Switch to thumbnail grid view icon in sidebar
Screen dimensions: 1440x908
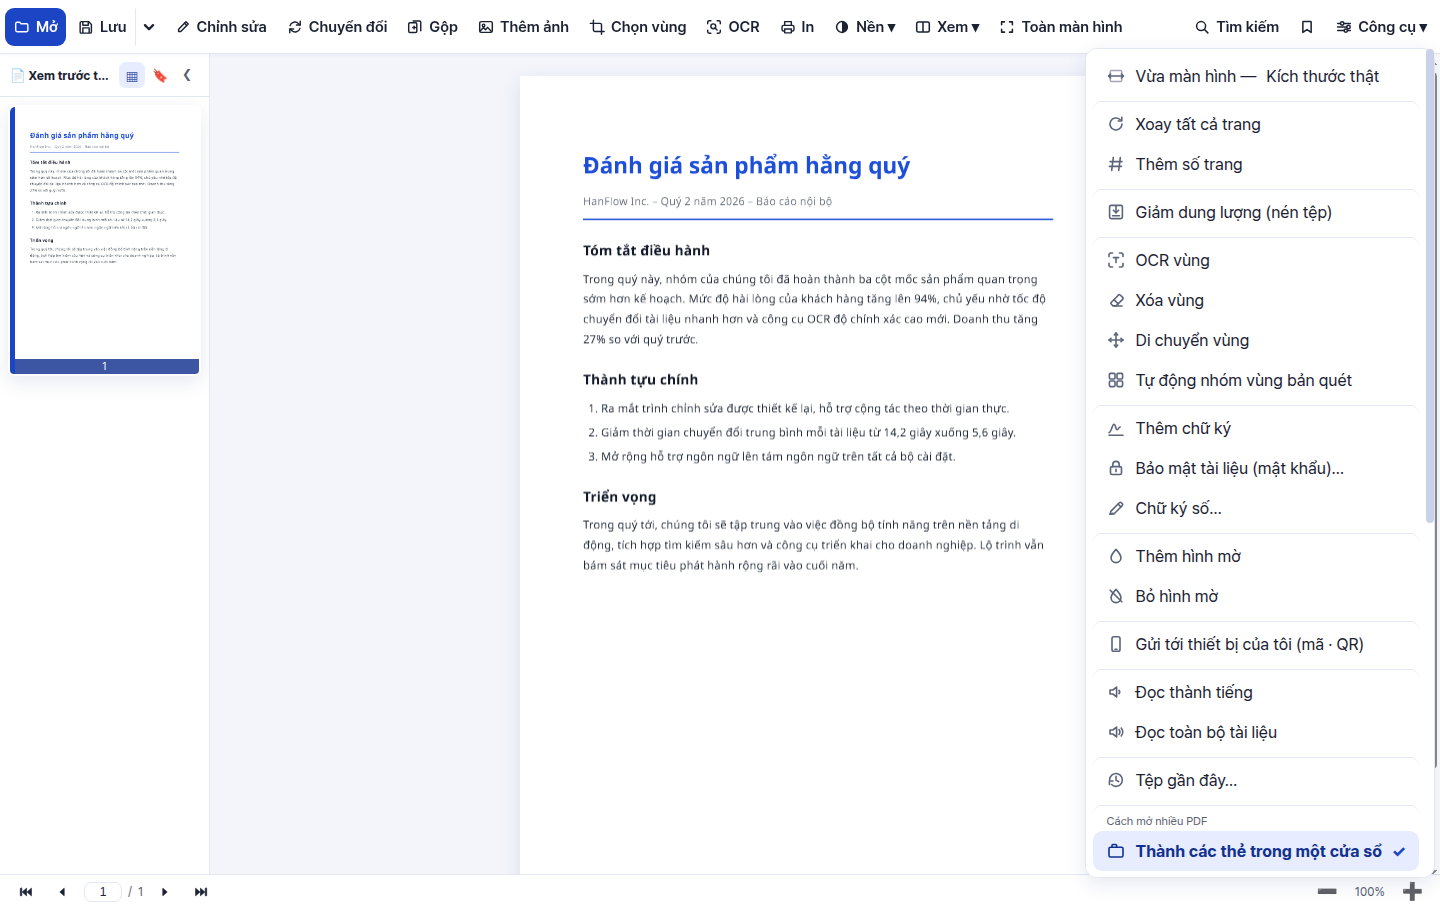(132, 75)
